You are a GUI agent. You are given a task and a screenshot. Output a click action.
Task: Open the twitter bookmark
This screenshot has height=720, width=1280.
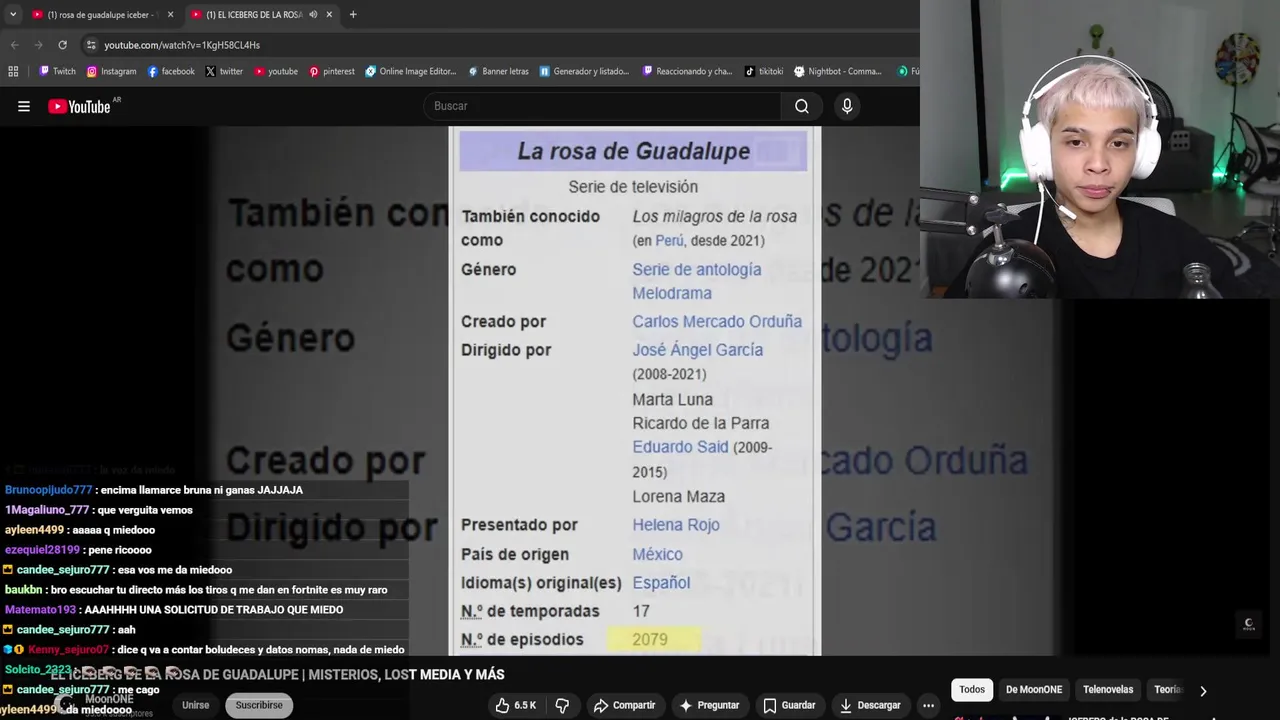(x=224, y=71)
